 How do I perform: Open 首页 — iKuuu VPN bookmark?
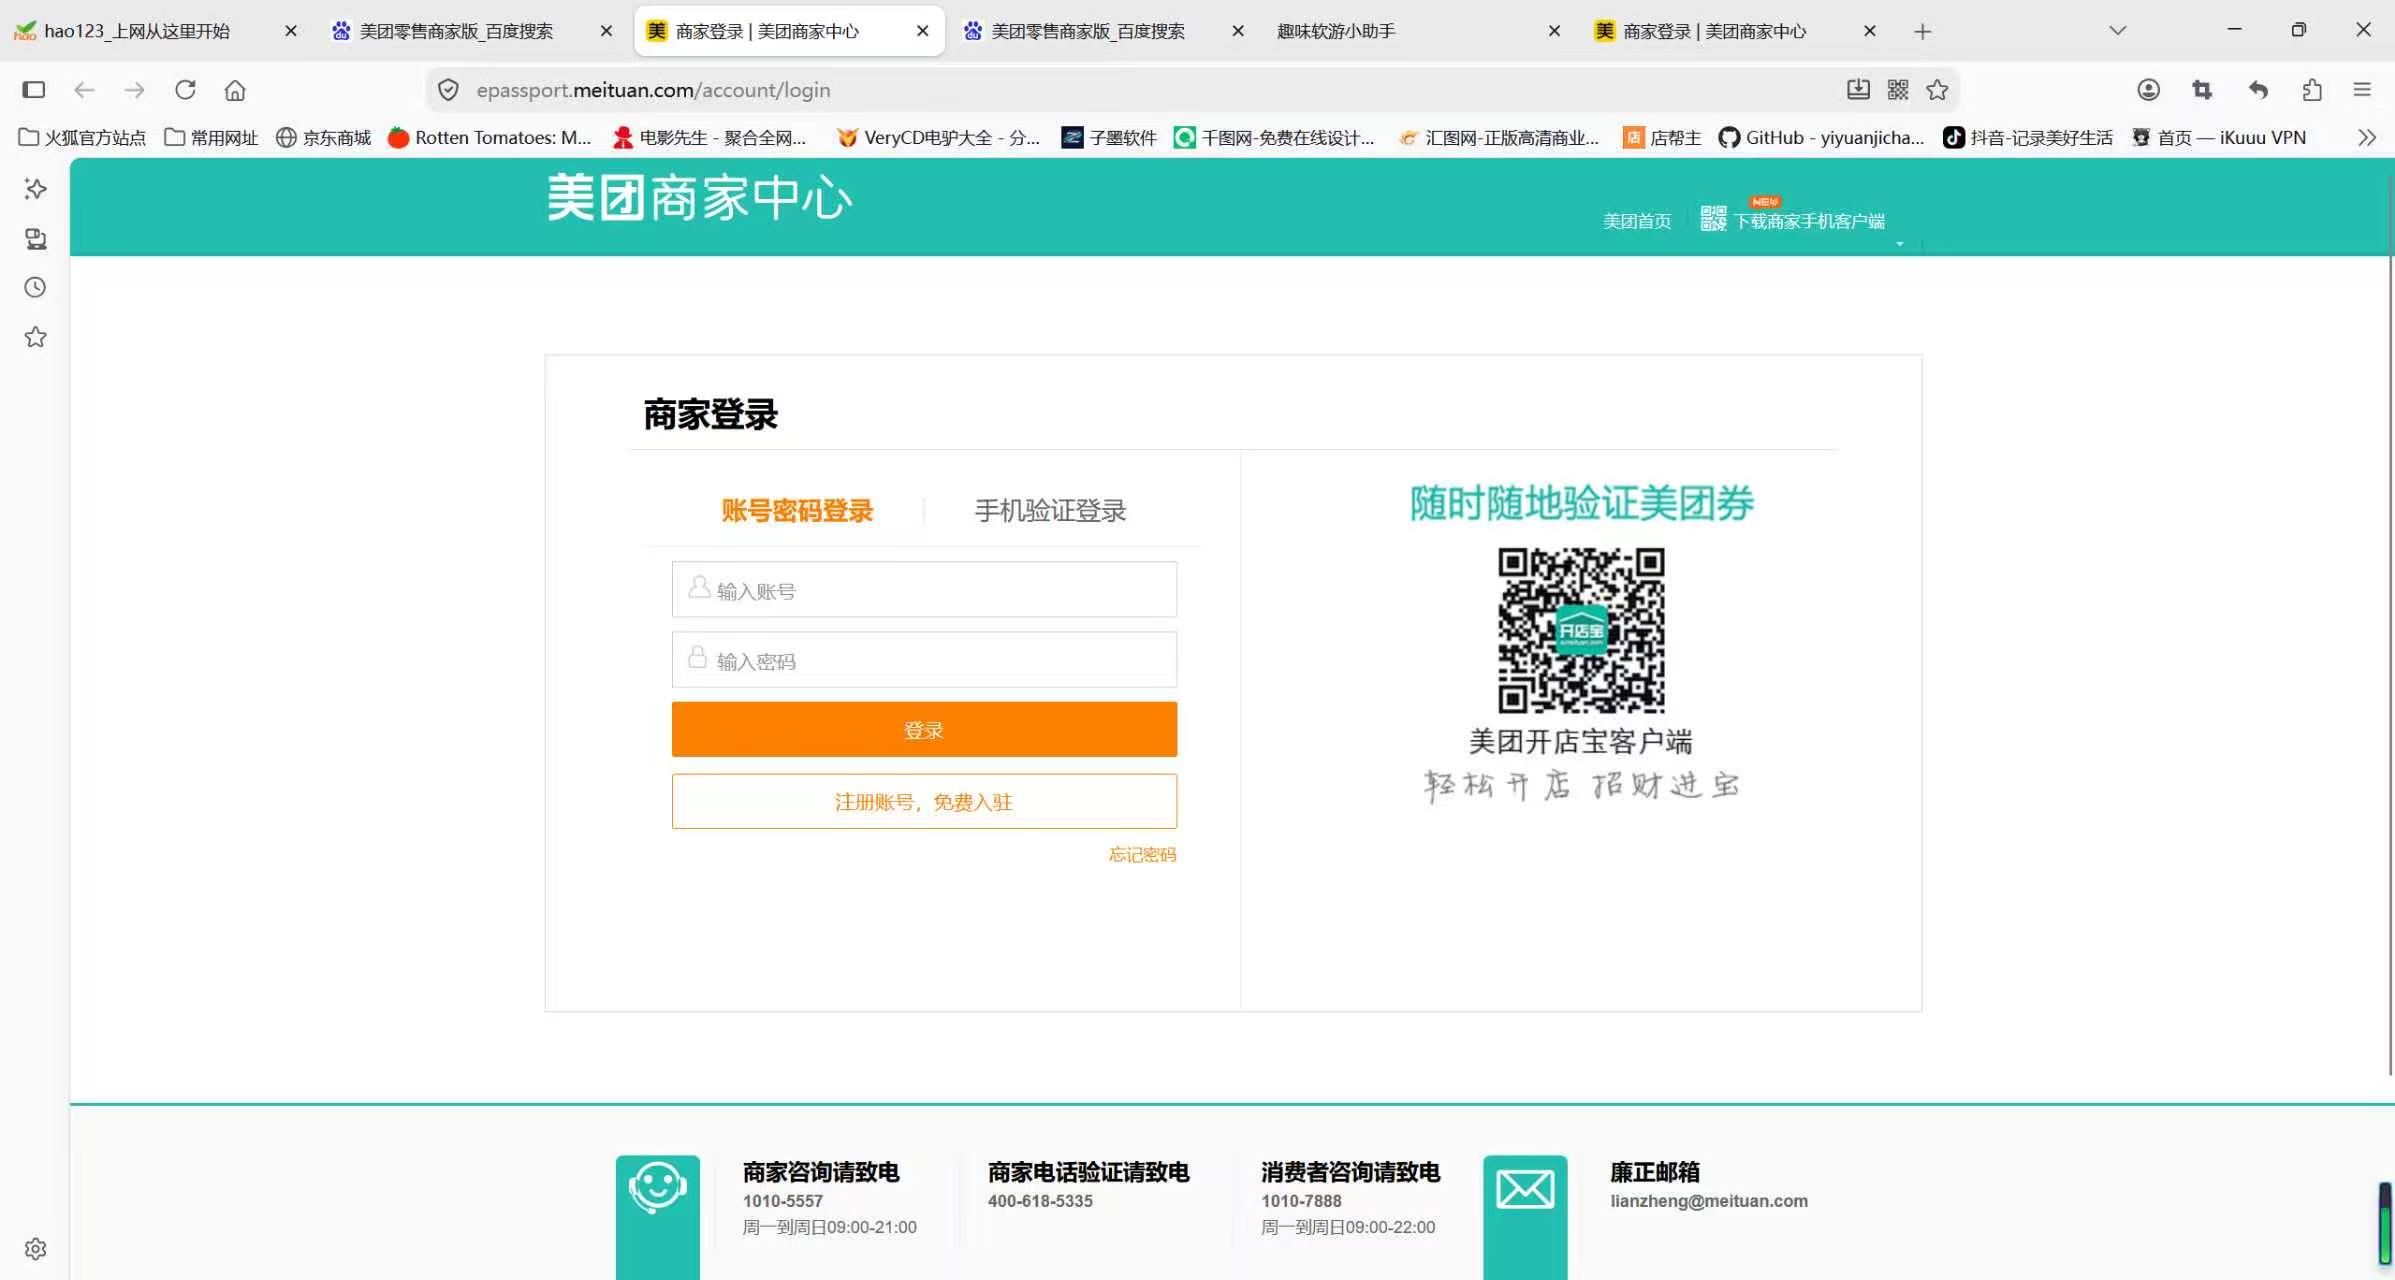[2218, 138]
